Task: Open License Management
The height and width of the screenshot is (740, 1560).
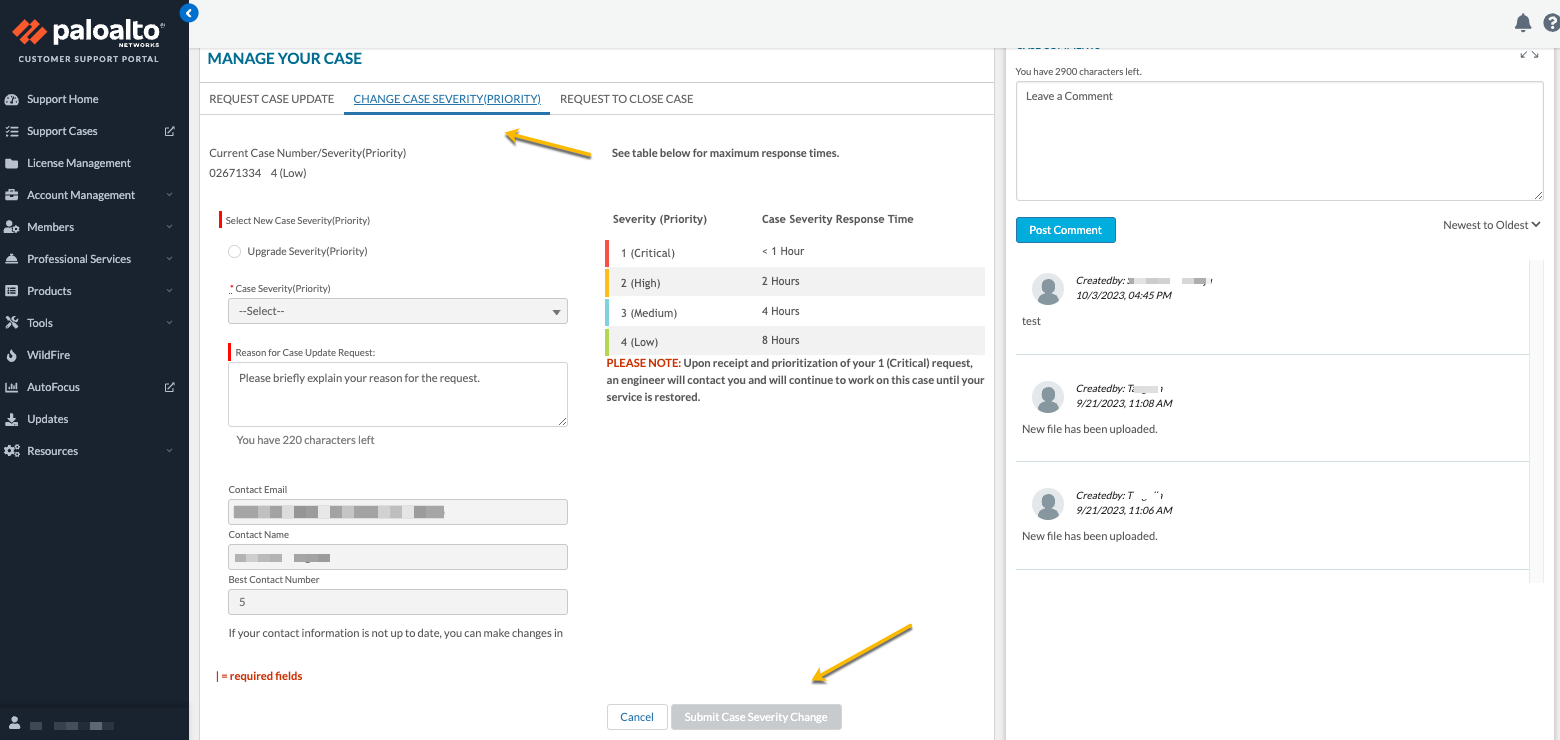Action: (80, 162)
